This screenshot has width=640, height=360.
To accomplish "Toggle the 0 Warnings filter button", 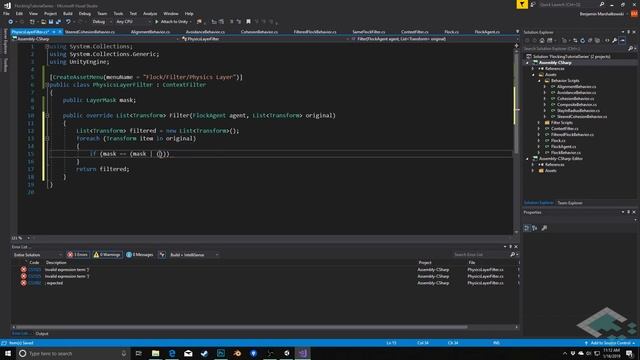I will click(107, 255).
